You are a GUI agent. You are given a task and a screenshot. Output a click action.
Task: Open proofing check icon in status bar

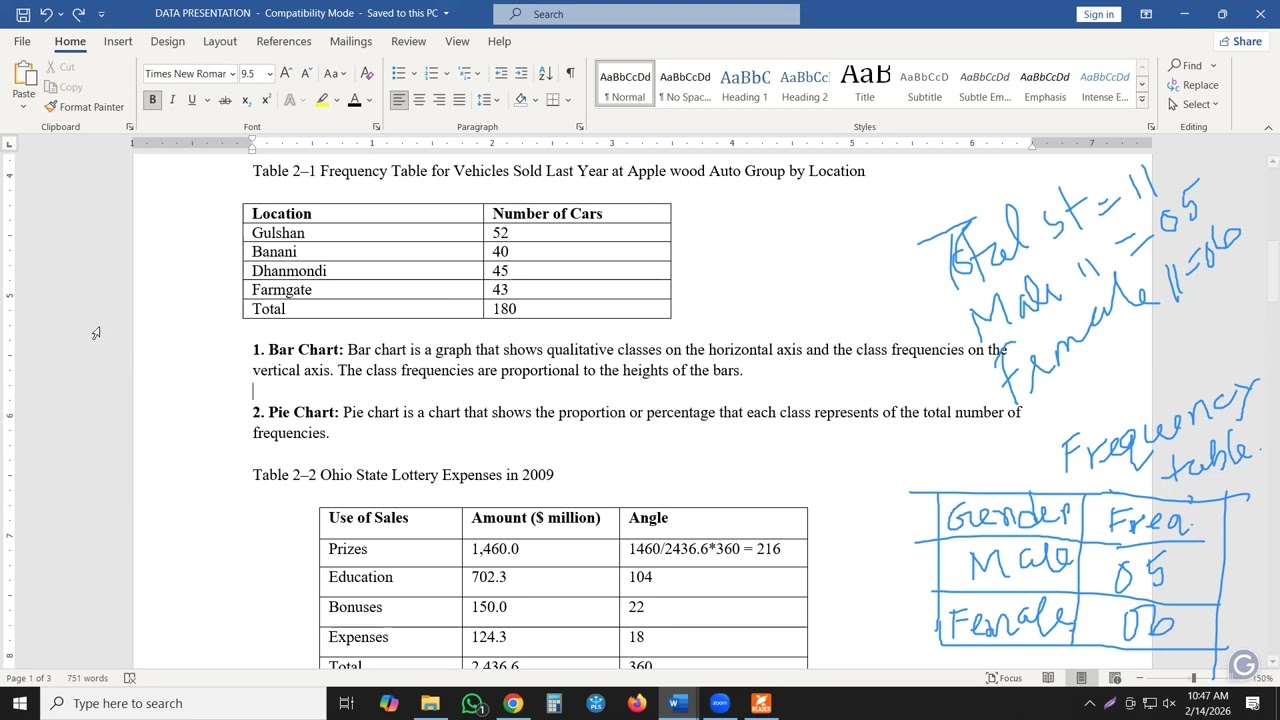pos(129,678)
